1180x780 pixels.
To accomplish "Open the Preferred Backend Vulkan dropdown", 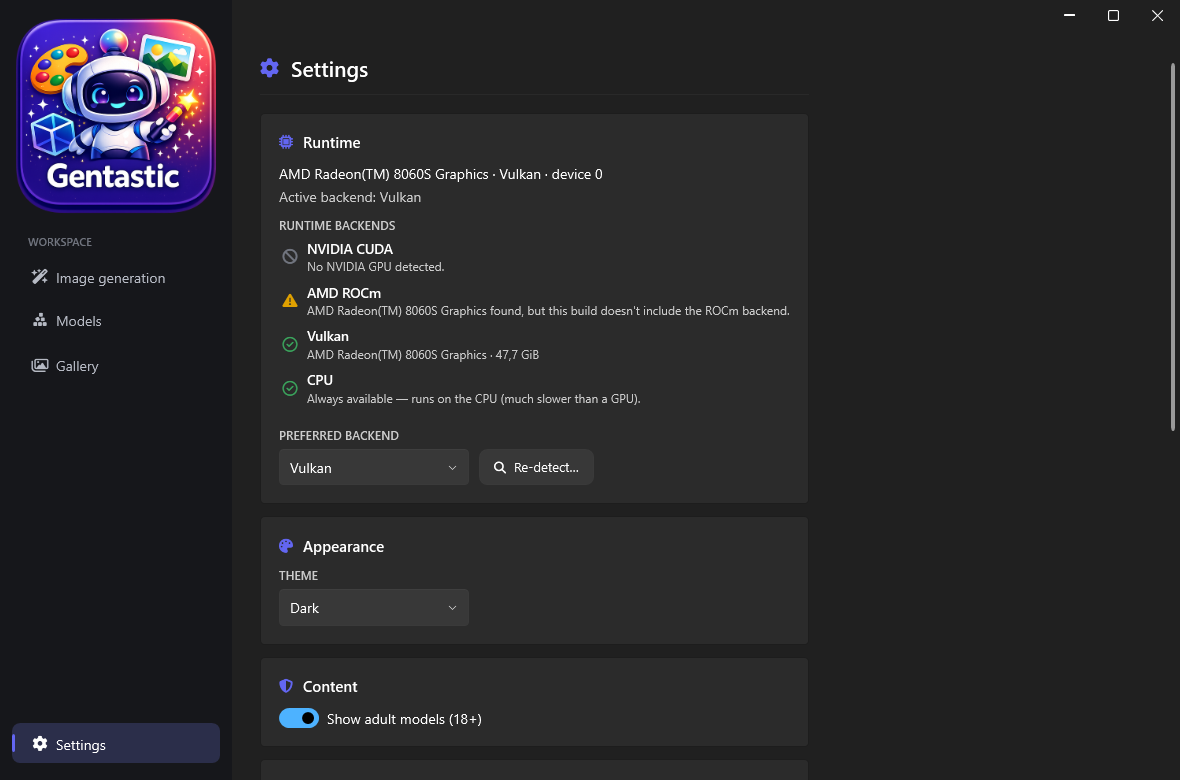I will tap(374, 468).
